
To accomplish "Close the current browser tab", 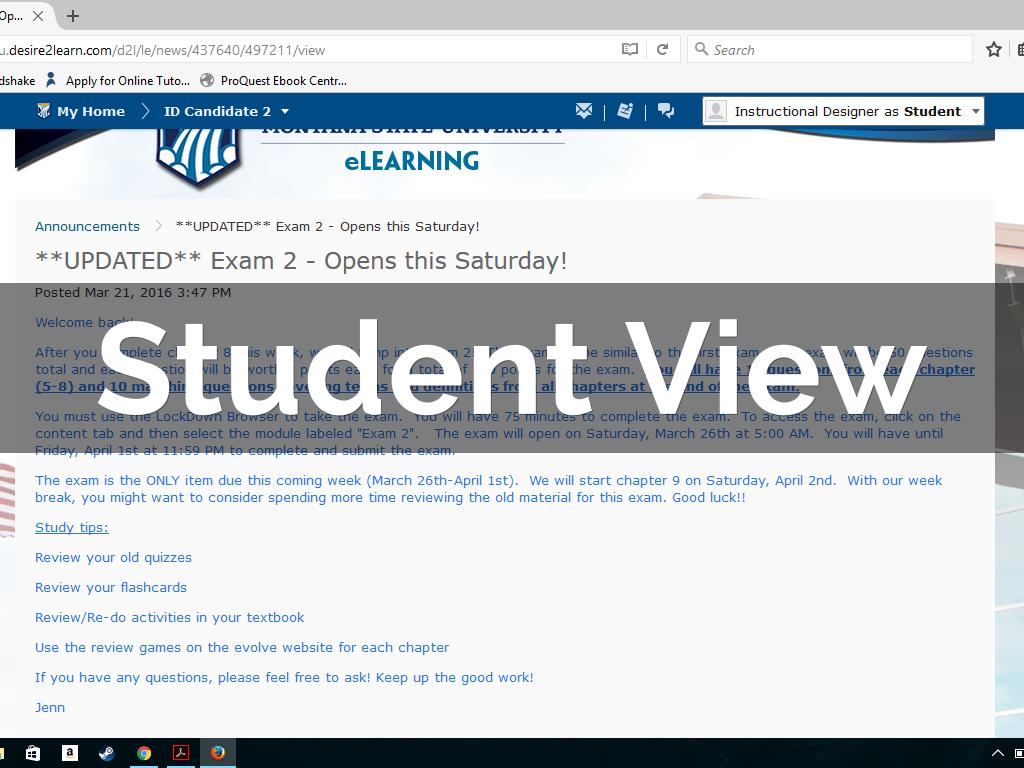I will pyautogui.click(x=39, y=15).
